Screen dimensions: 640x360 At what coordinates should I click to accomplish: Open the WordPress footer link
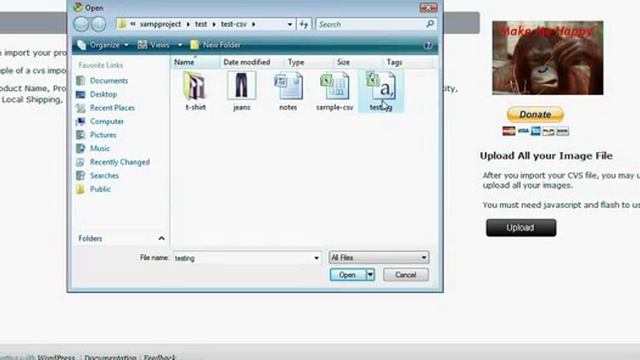click(56, 357)
